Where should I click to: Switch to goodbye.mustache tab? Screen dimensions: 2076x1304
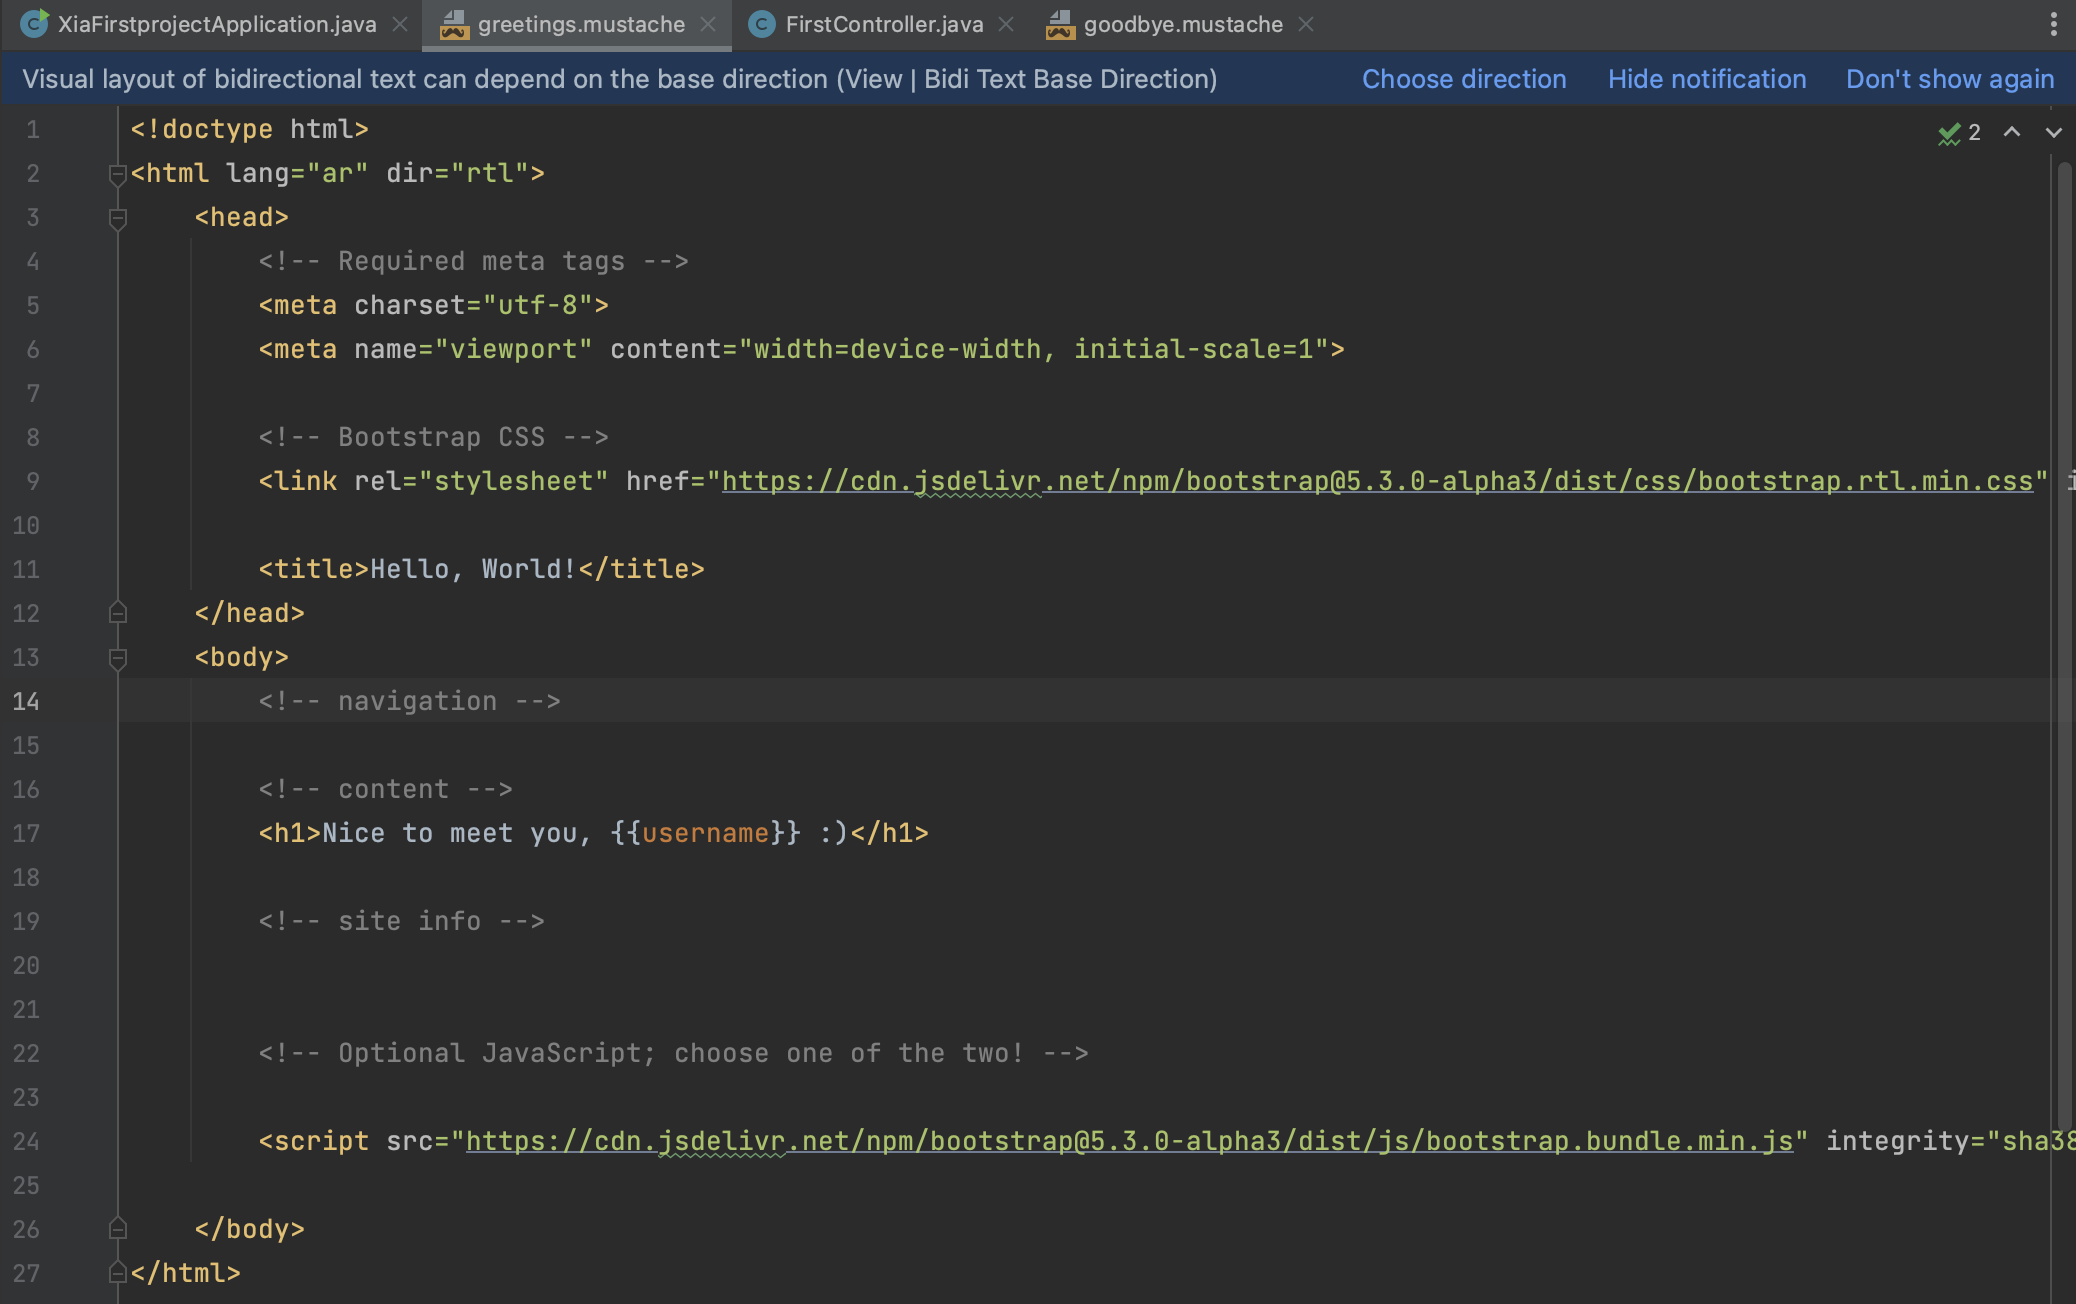click(1182, 24)
